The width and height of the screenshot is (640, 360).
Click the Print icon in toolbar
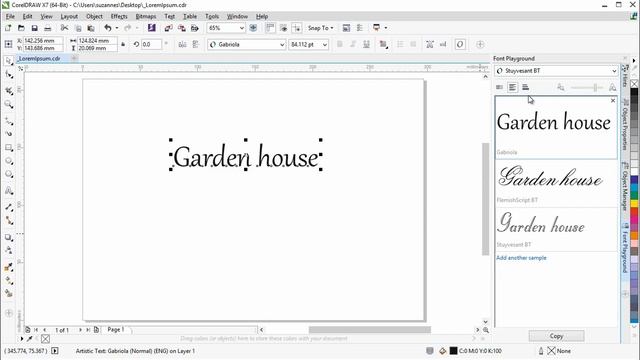[x=48, y=28]
